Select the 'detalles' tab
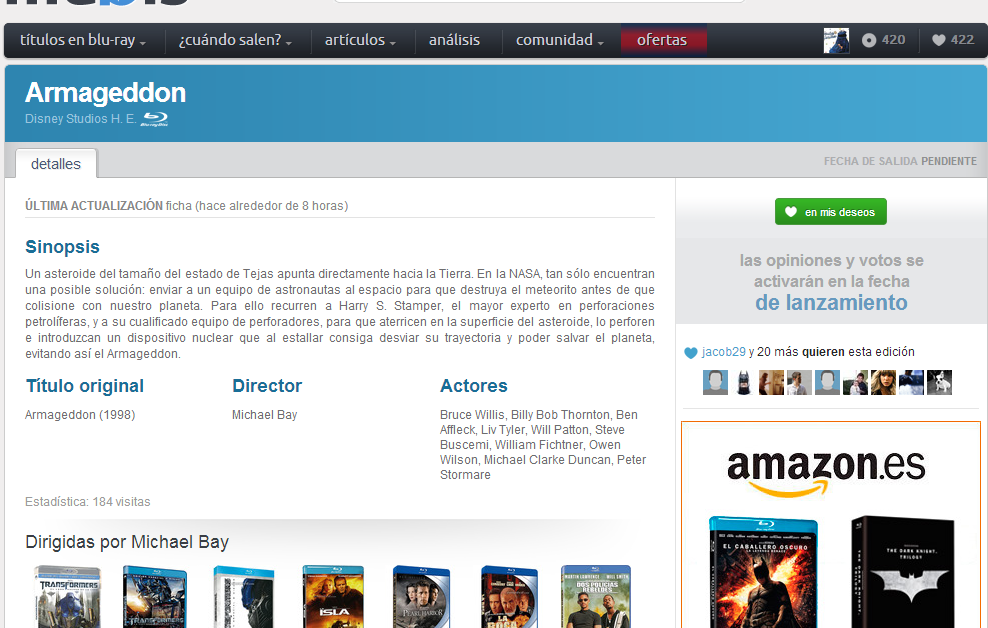Screen dimensions: 988x628 (x=56, y=164)
